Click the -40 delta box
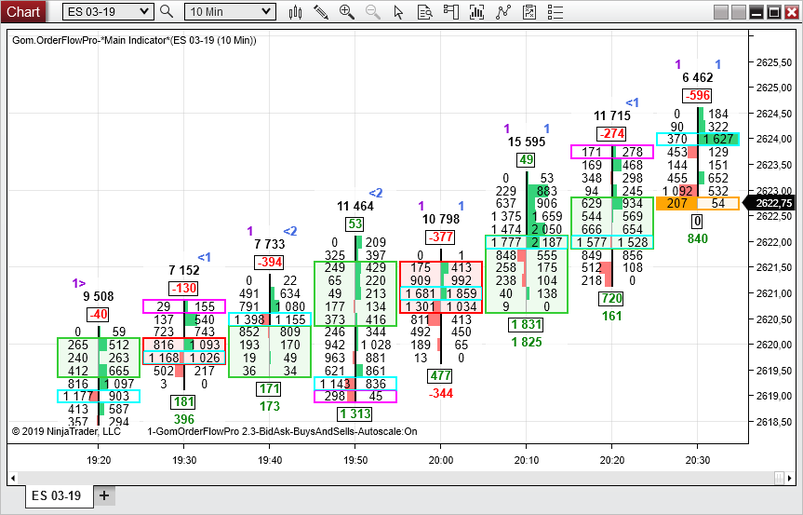 (97, 314)
